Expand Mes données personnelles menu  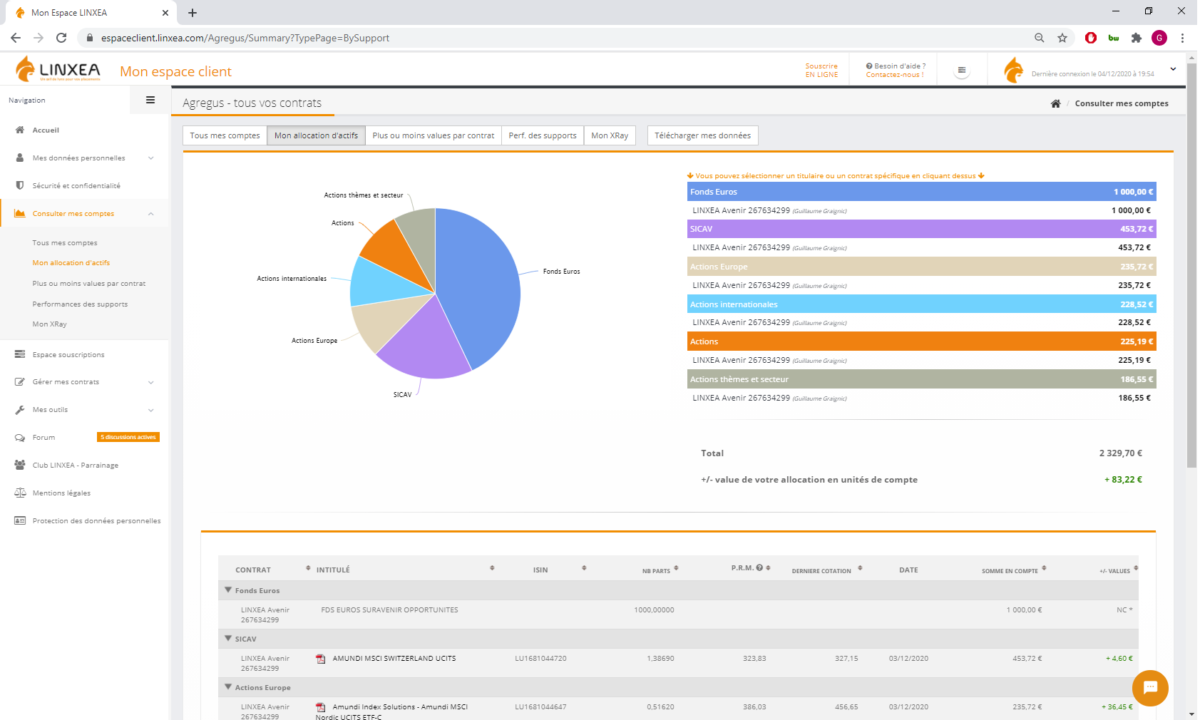tap(150, 158)
